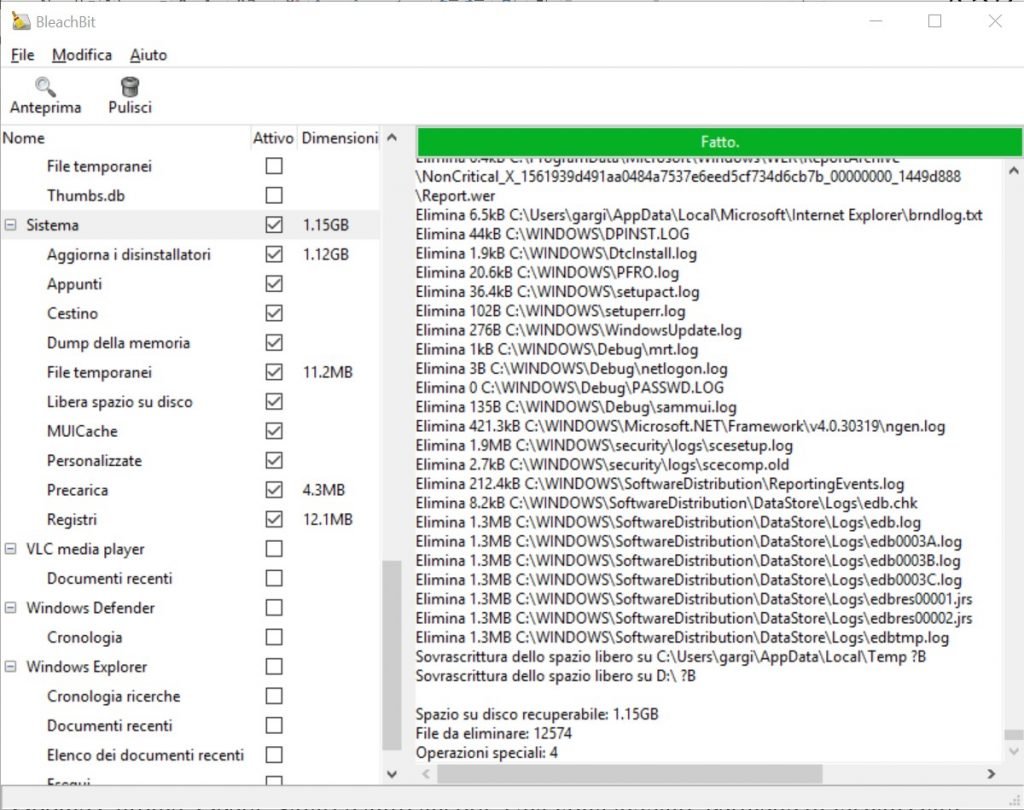Click the Anteprima magnifier icon
The height and width of the screenshot is (810, 1024).
[x=45, y=87]
